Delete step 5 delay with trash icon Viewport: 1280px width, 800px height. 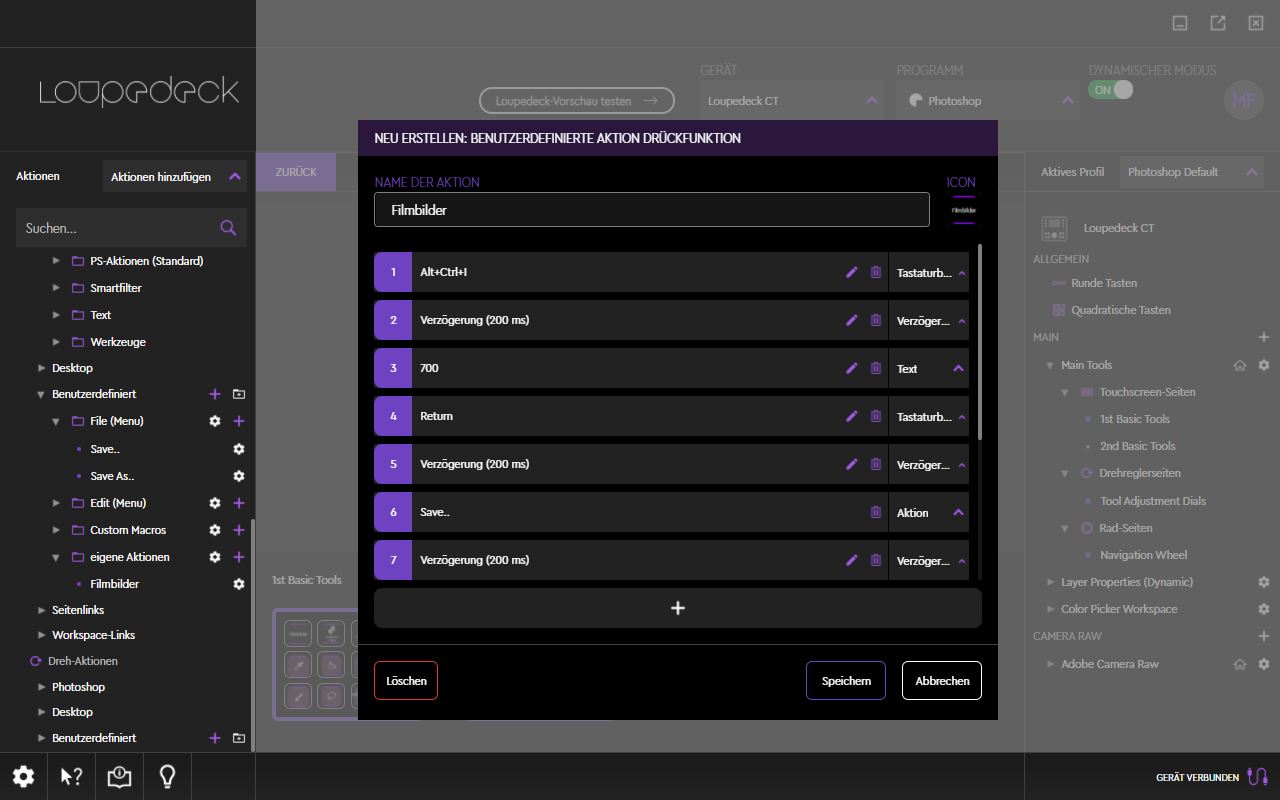coord(876,464)
